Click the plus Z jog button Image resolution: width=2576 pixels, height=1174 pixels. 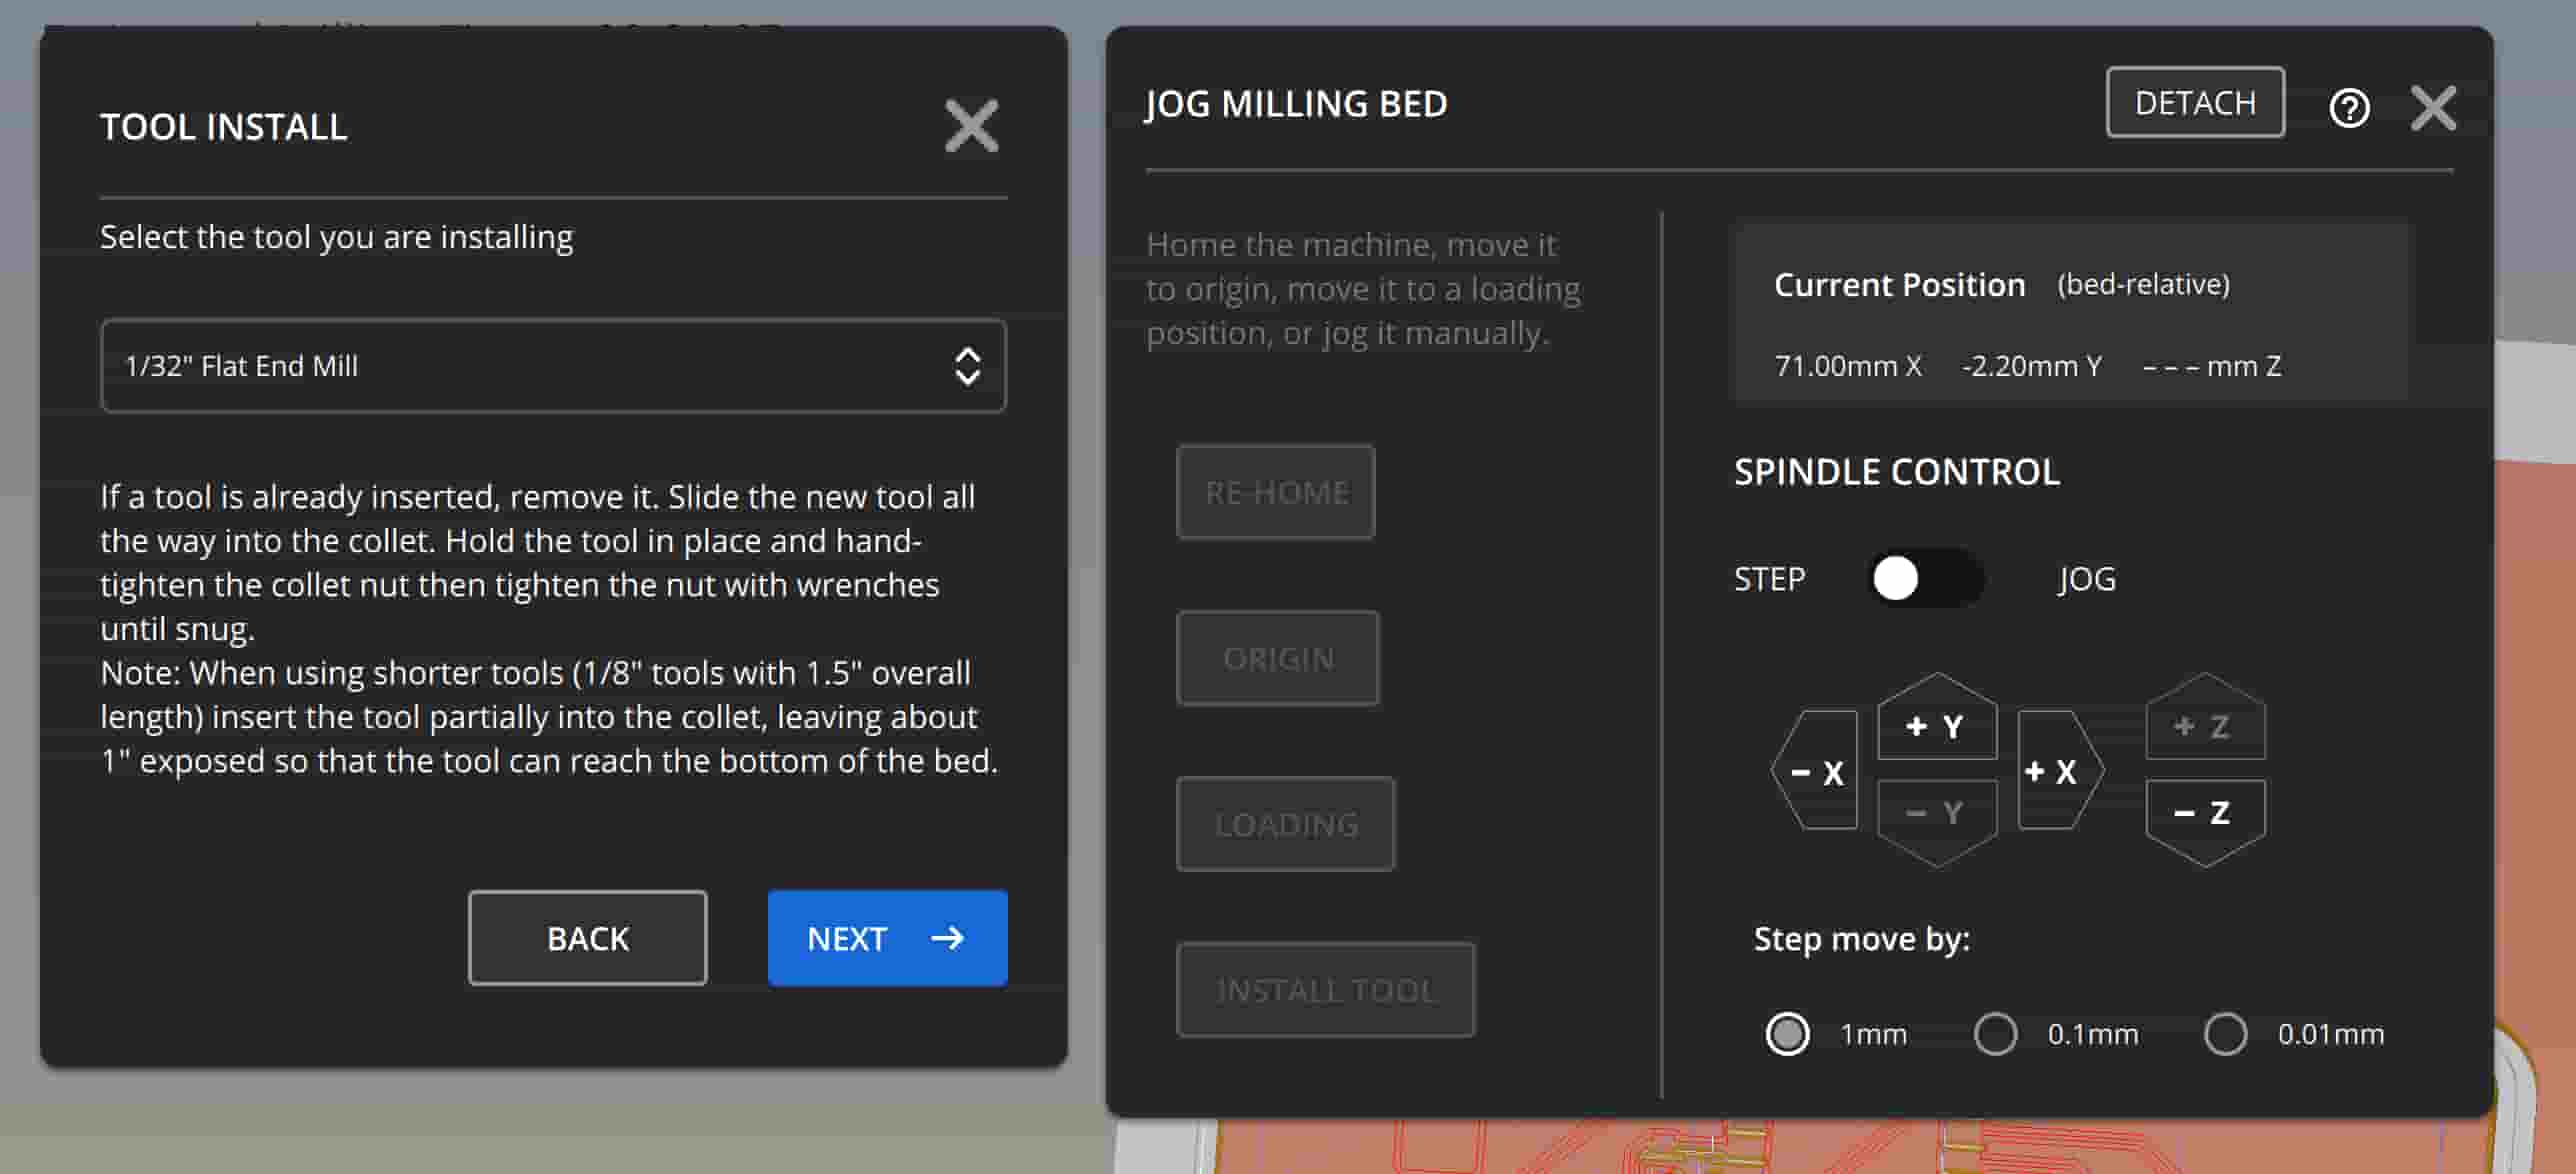tap(2204, 724)
